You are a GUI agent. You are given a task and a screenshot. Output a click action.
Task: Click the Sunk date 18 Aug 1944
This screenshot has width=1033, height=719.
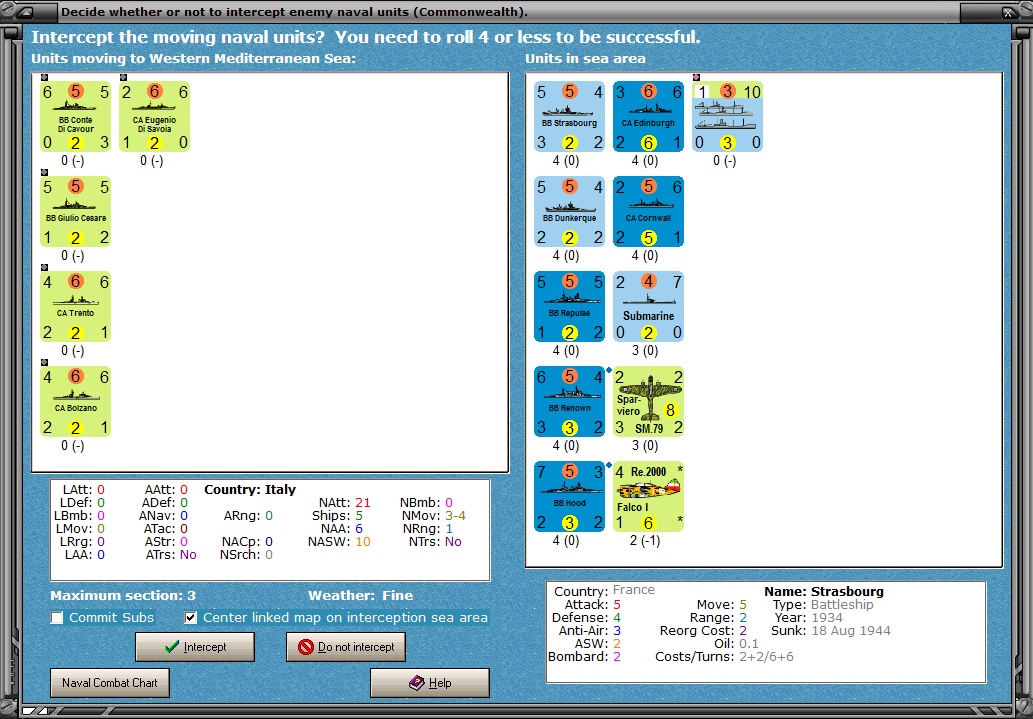pyautogui.click(x=851, y=631)
